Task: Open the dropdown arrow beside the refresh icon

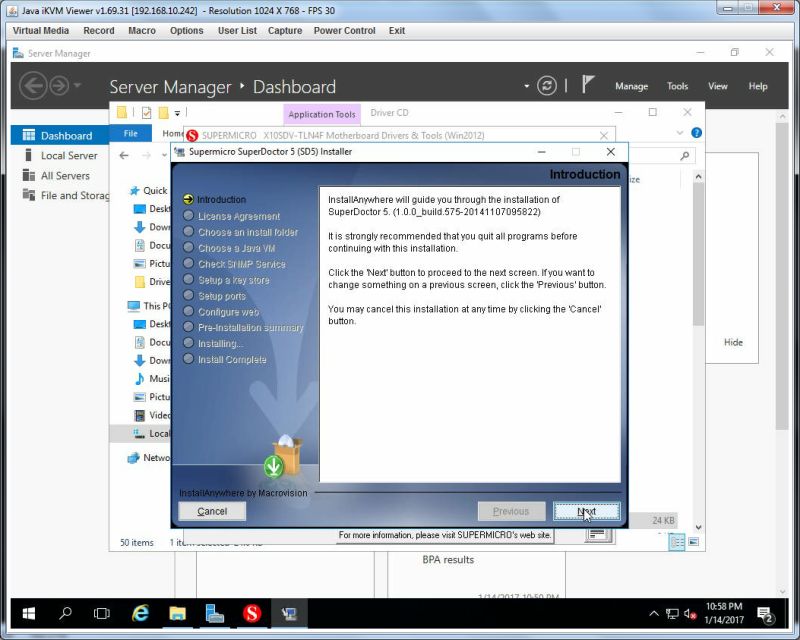Action: 527,86
